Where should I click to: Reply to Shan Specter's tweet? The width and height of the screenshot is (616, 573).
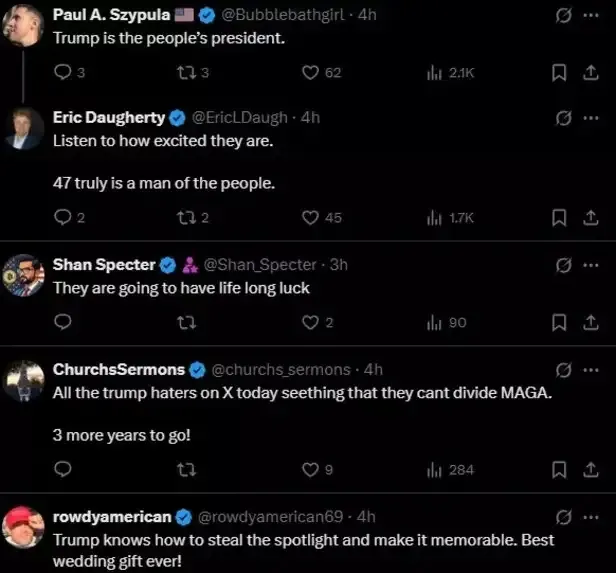coord(62,322)
